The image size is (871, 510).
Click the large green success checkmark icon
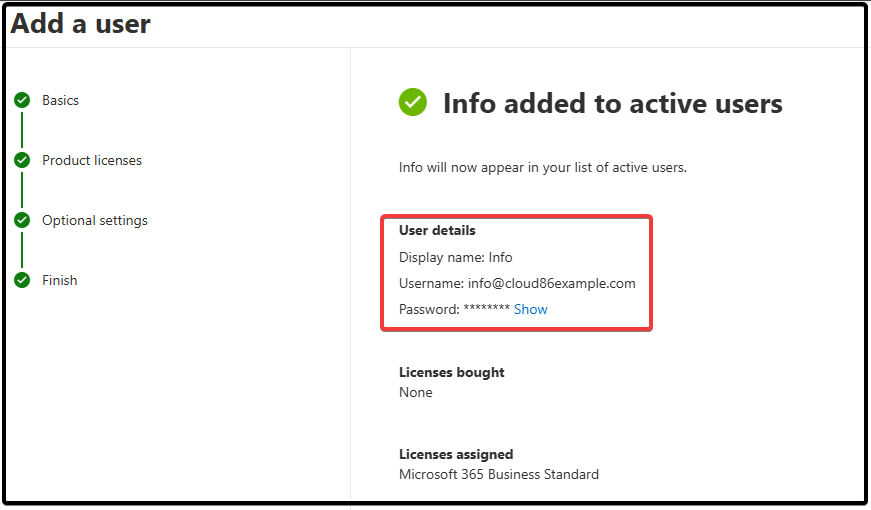pos(413,102)
